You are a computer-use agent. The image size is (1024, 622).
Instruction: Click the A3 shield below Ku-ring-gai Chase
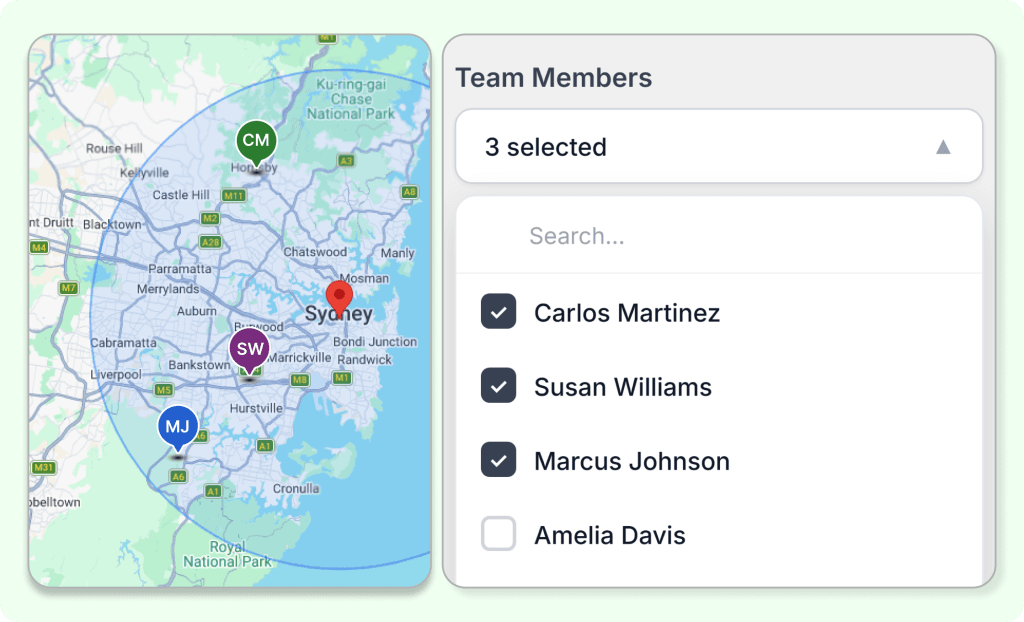tap(344, 160)
